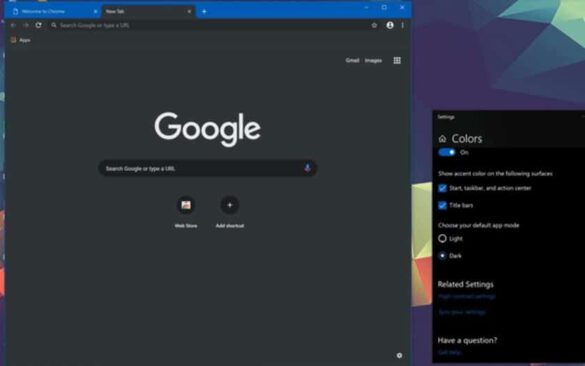Go to Settings home icon
This screenshot has height=366, width=585.
point(442,139)
